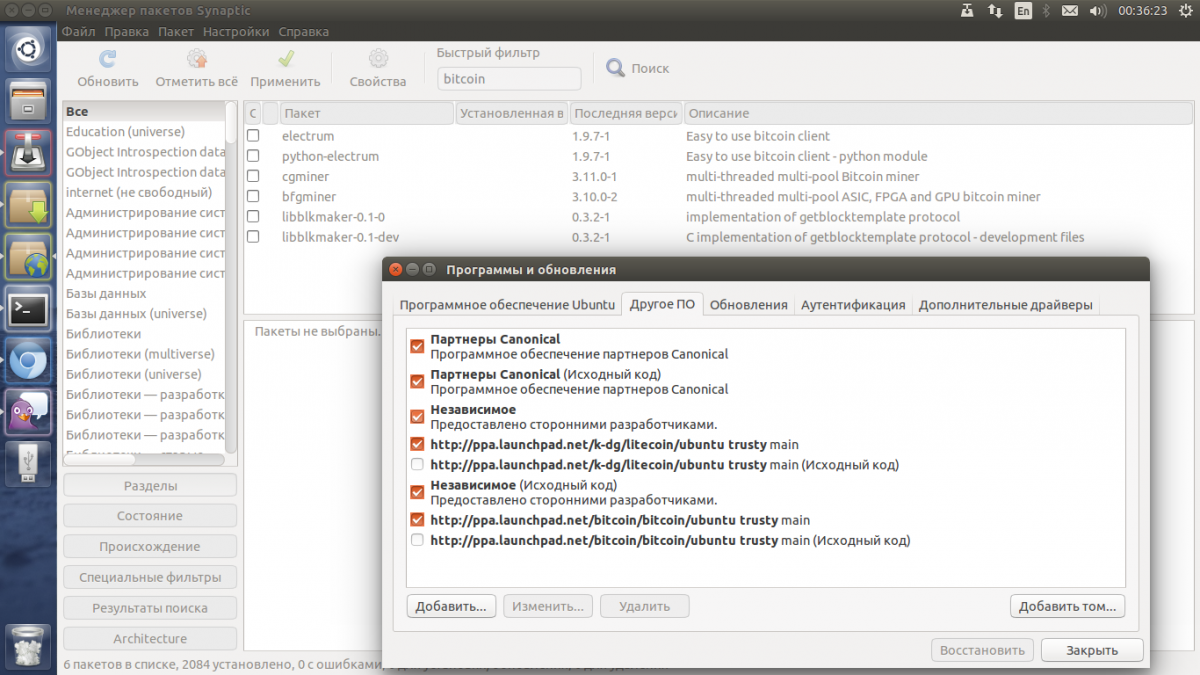This screenshot has height=675, width=1200.
Task: Open the USB drive launcher icon
Action: click(28, 463)
